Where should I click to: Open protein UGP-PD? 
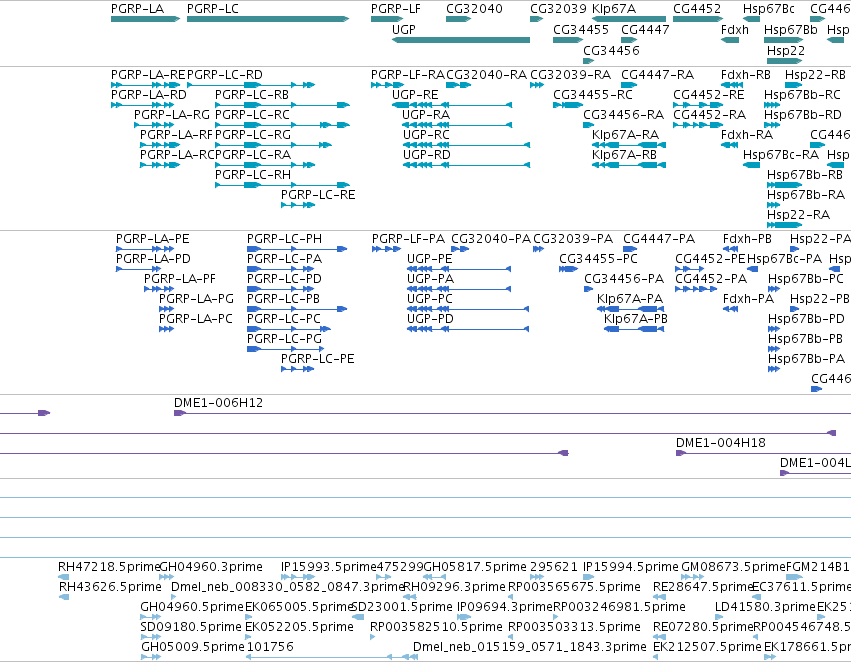(x=430, y=319)
